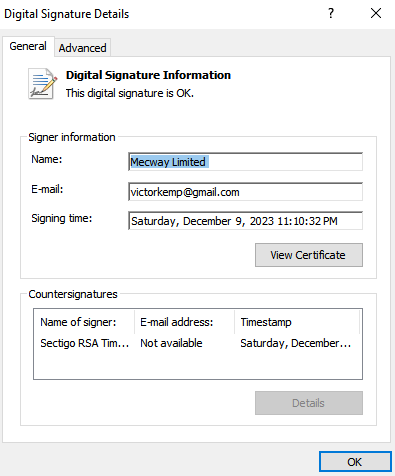The image size is (395, 476).
Task: Click the OK button
Action: [x=355, y=462]
